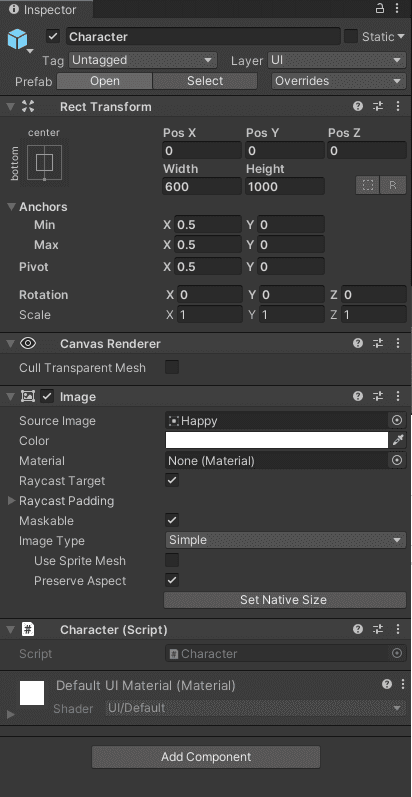Open Rect Transform help icon

click(x=358, y=106)
